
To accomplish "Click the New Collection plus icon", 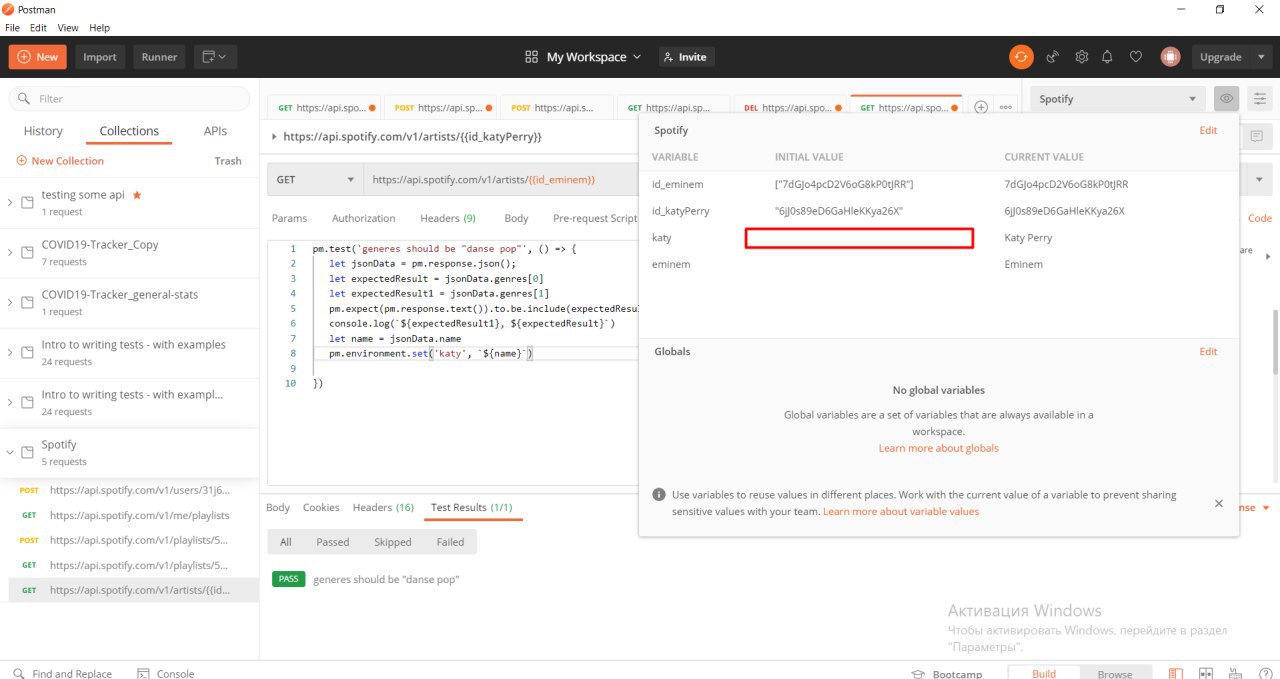I will 22,161.
